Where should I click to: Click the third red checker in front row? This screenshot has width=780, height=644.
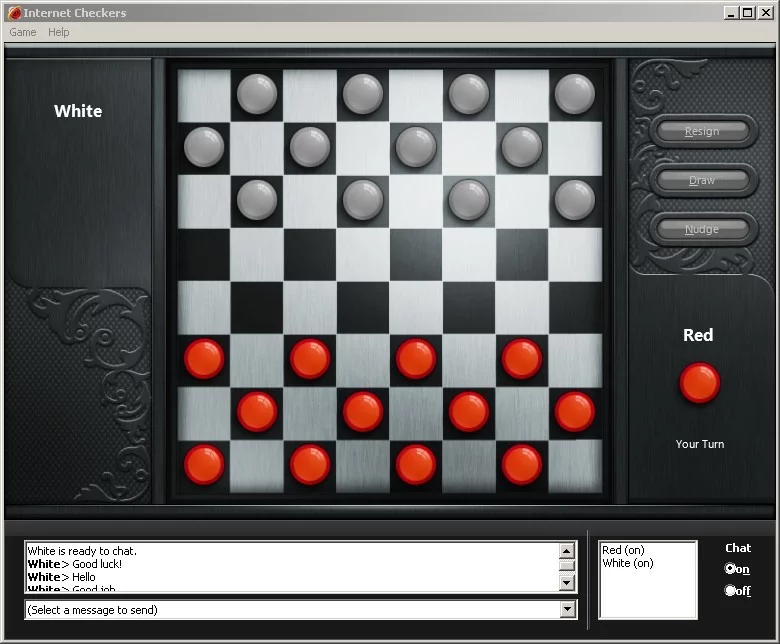[x=416, y=359]
